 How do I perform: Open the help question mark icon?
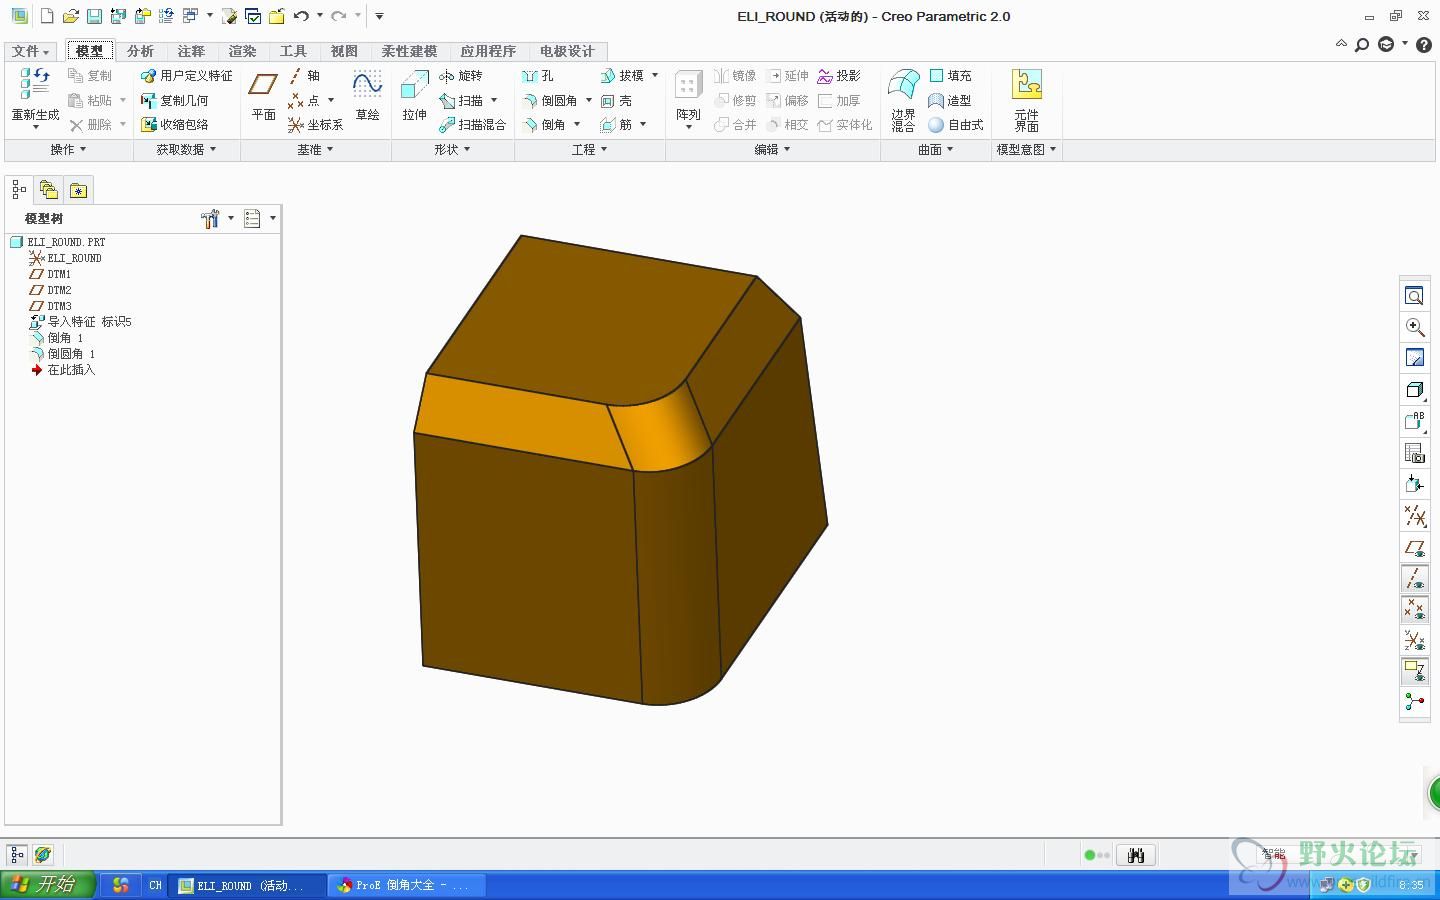(1424, 45)
